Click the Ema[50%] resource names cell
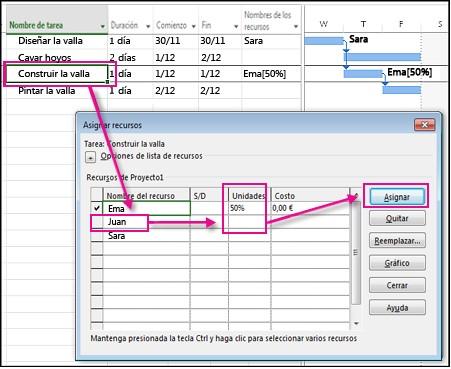Viewport: 451px width, 369px height. point(271,74)
